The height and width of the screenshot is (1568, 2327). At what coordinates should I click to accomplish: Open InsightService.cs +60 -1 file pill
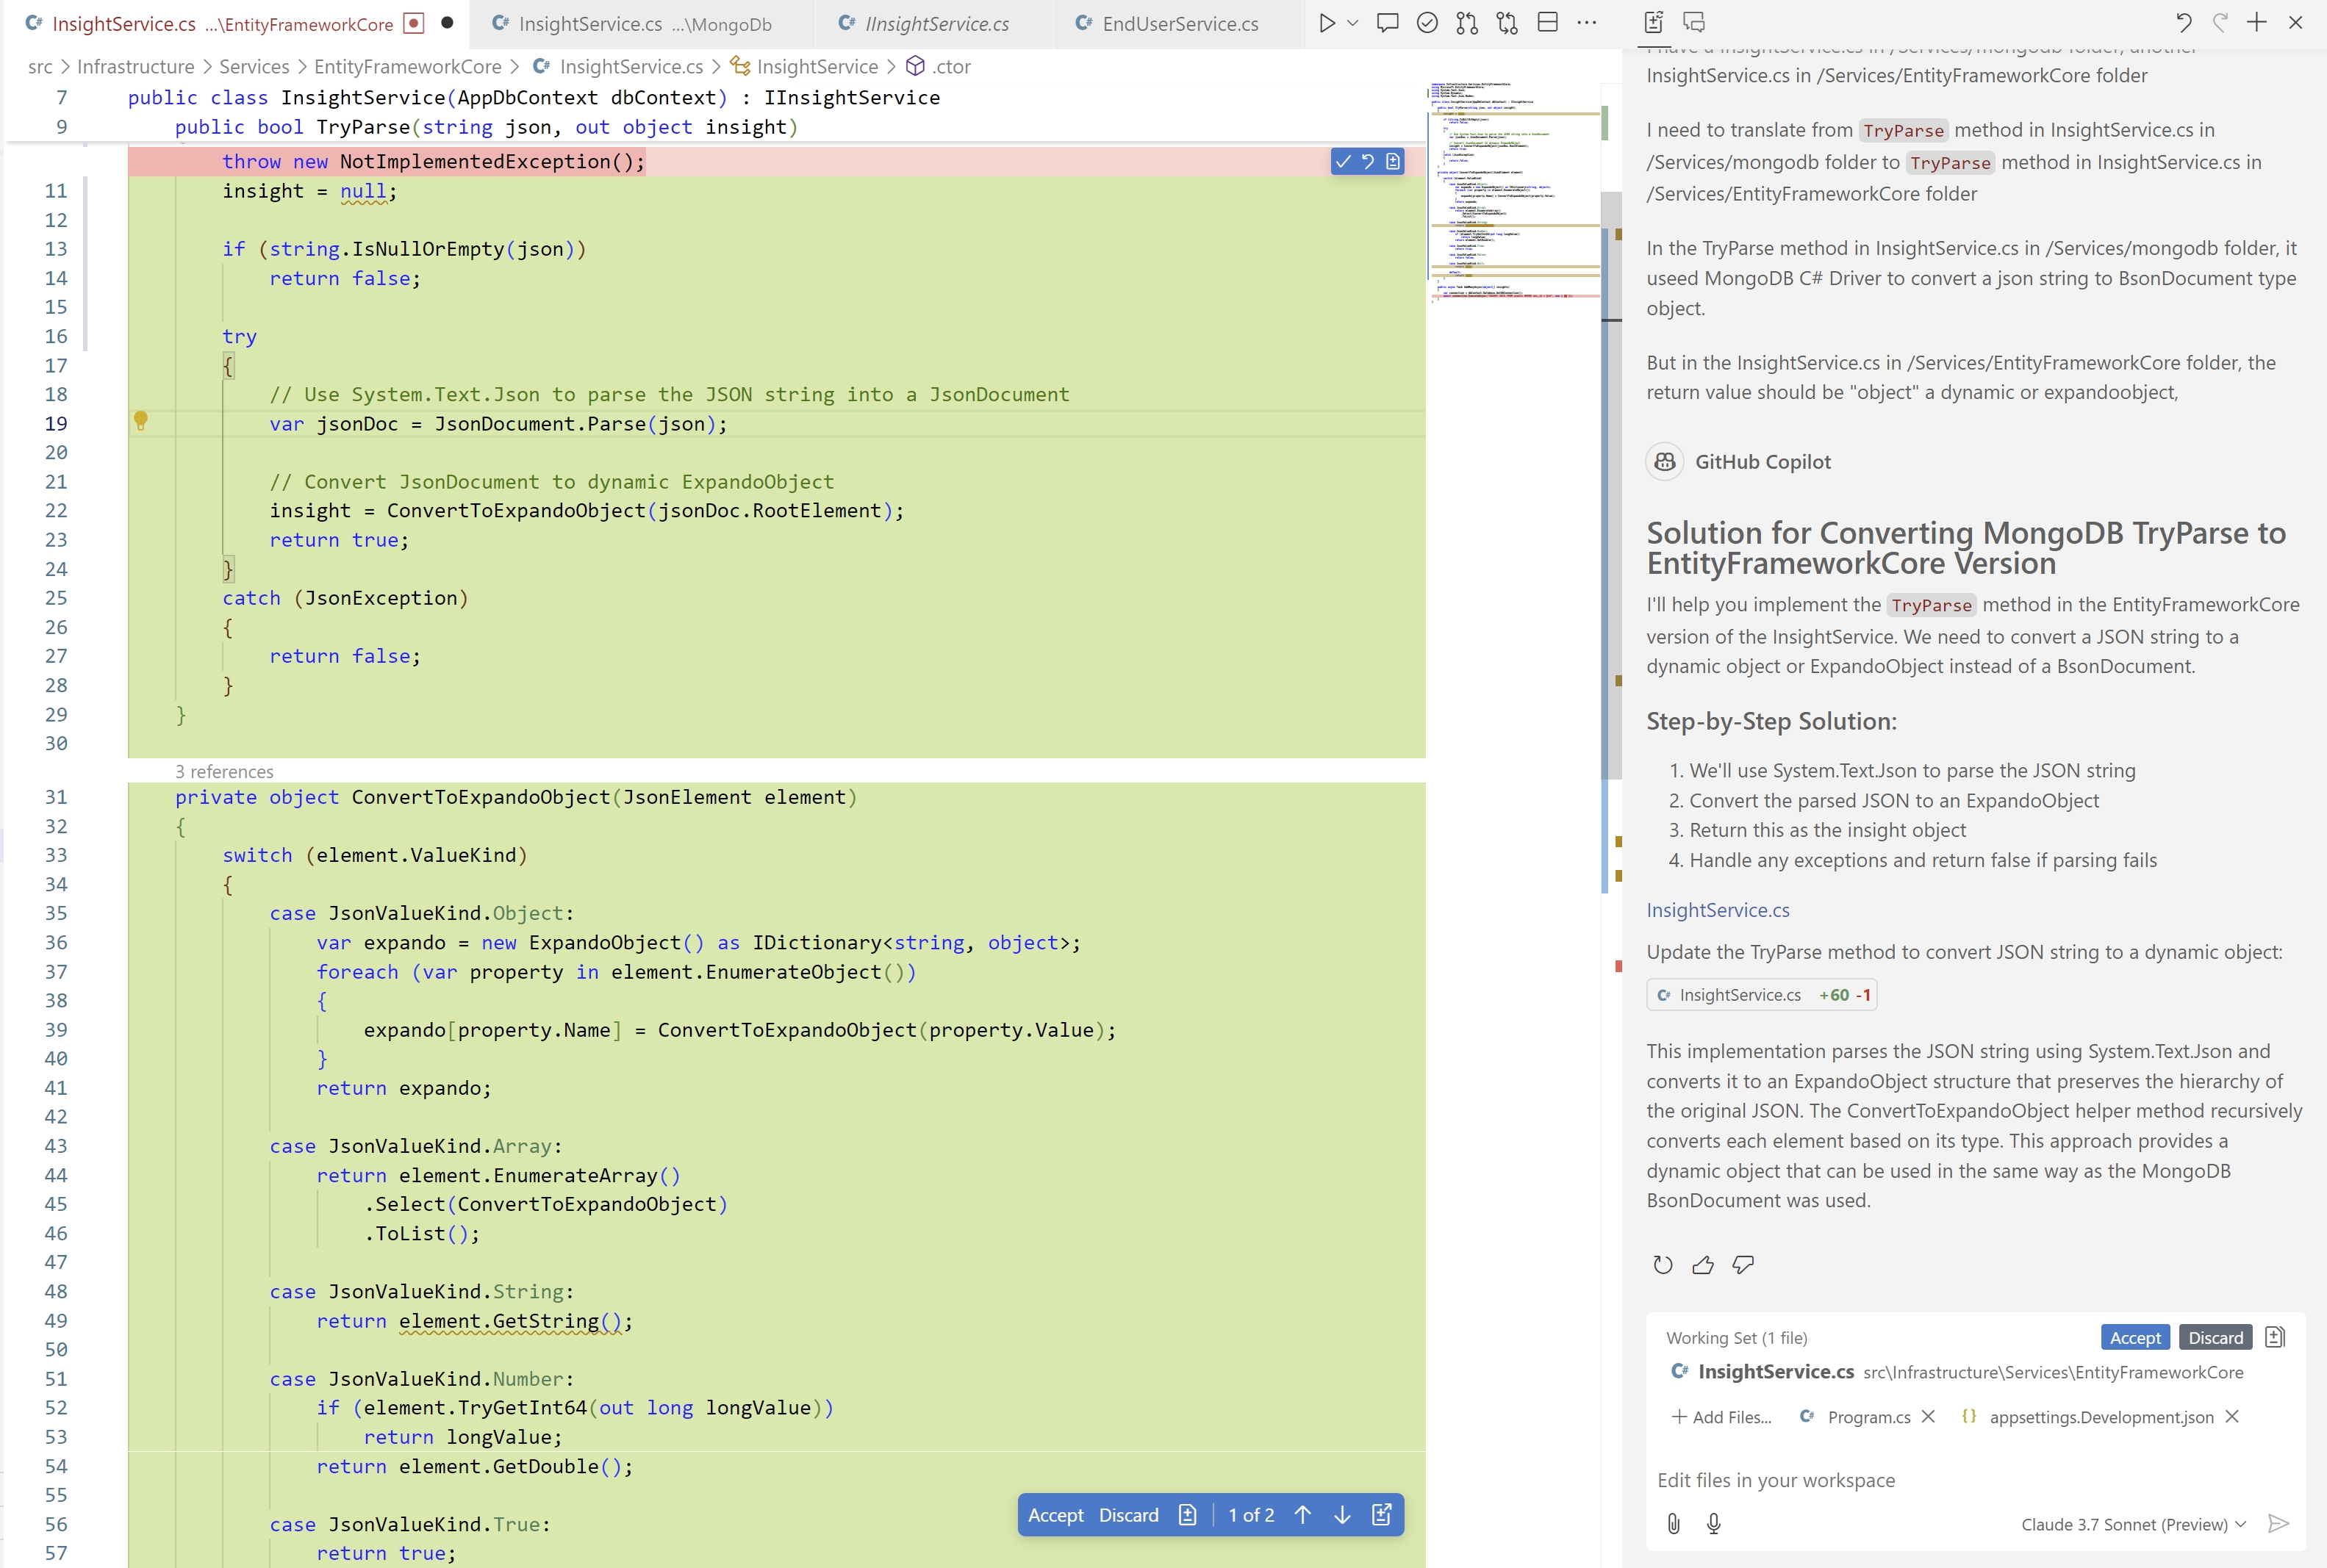click(1762, 995)
